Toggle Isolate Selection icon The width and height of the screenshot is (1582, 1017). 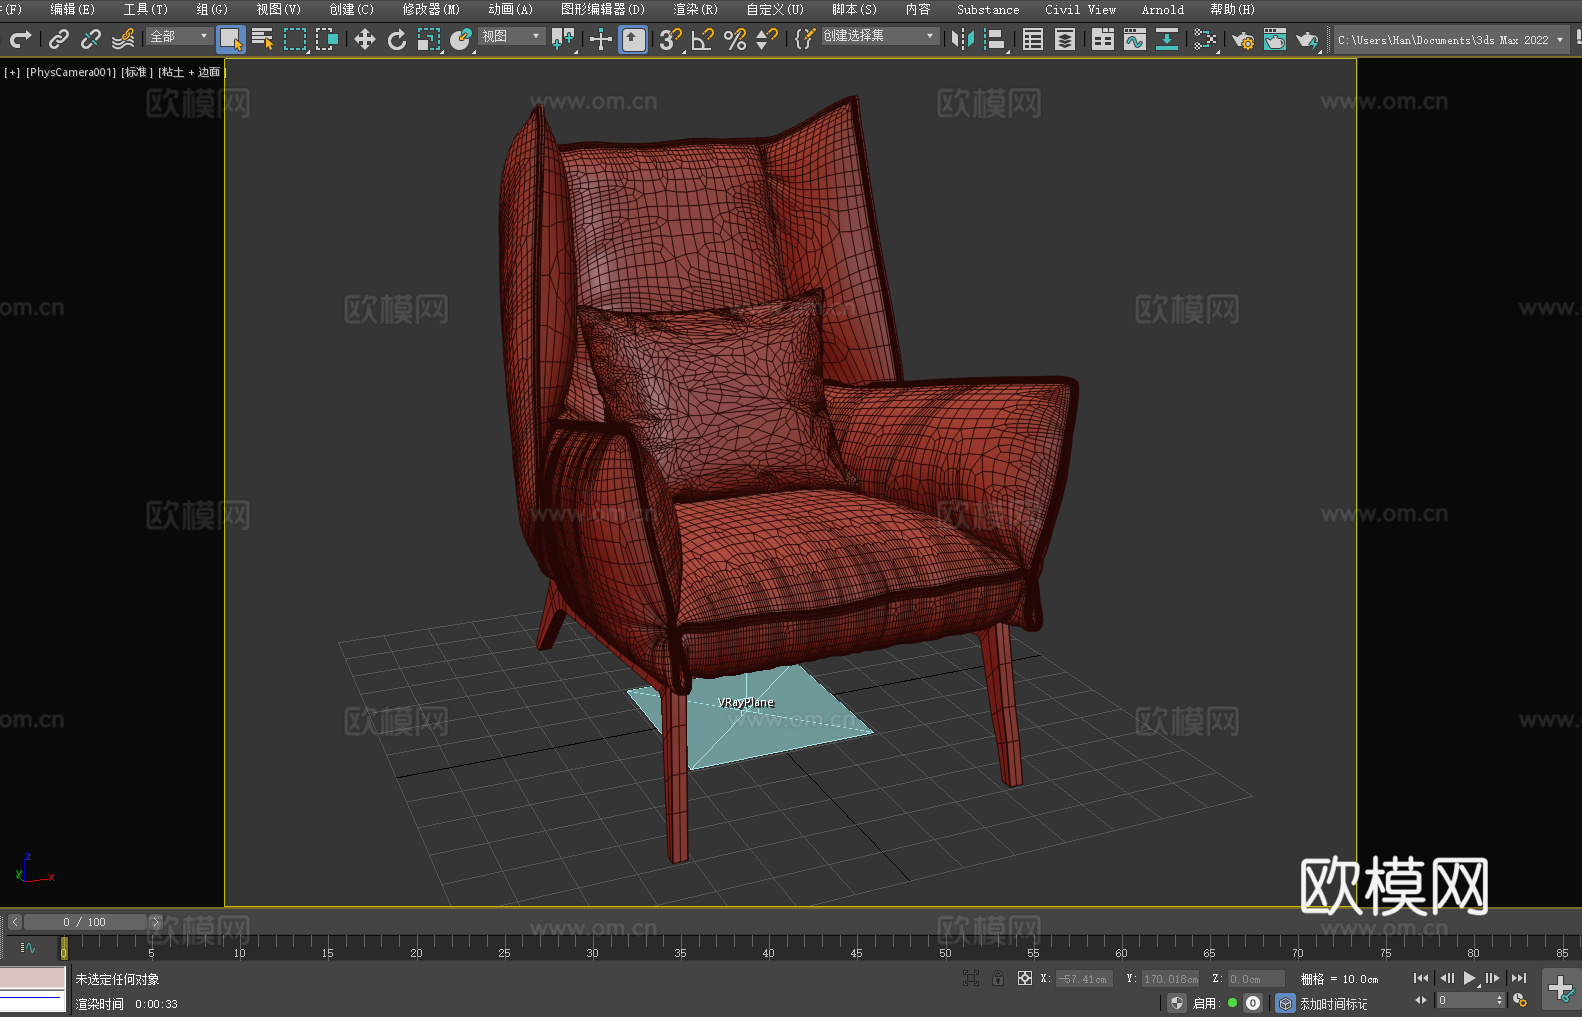pyautogui.click(x=971, y=978)
